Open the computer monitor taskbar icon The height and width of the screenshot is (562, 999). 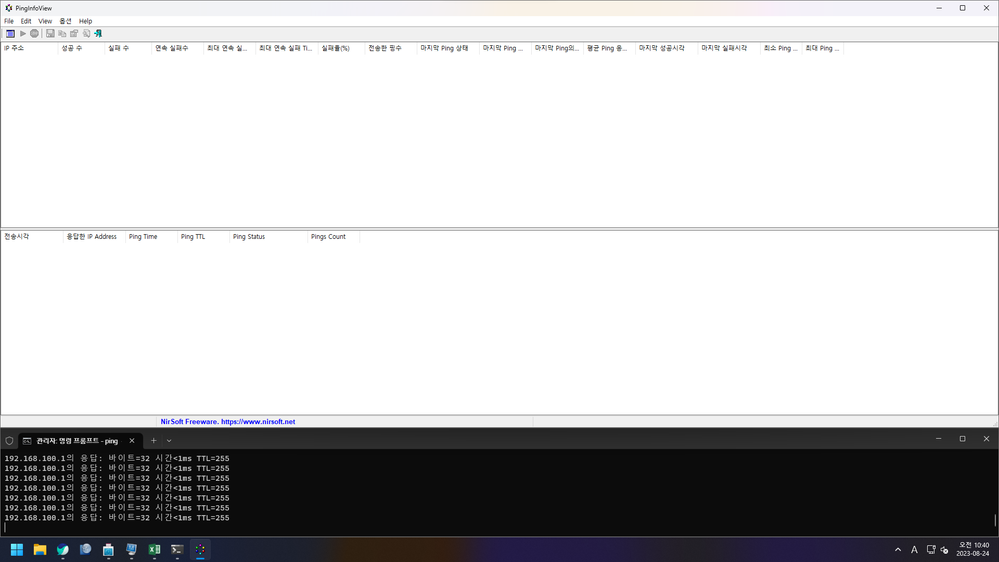click(x=131, y=549)
